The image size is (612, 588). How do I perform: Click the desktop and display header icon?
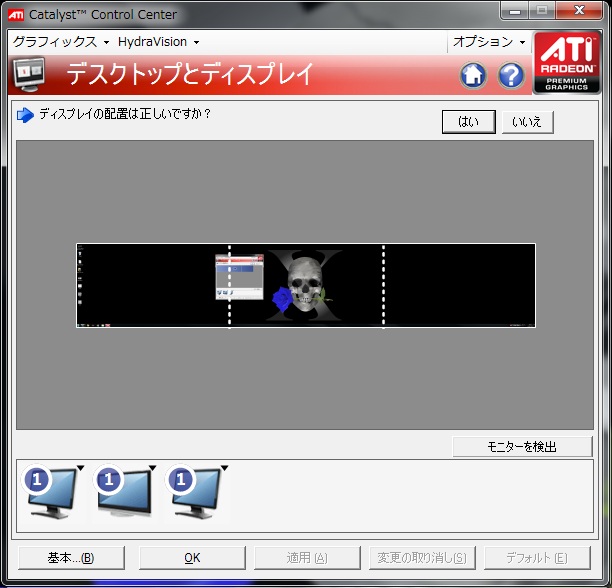32,76
